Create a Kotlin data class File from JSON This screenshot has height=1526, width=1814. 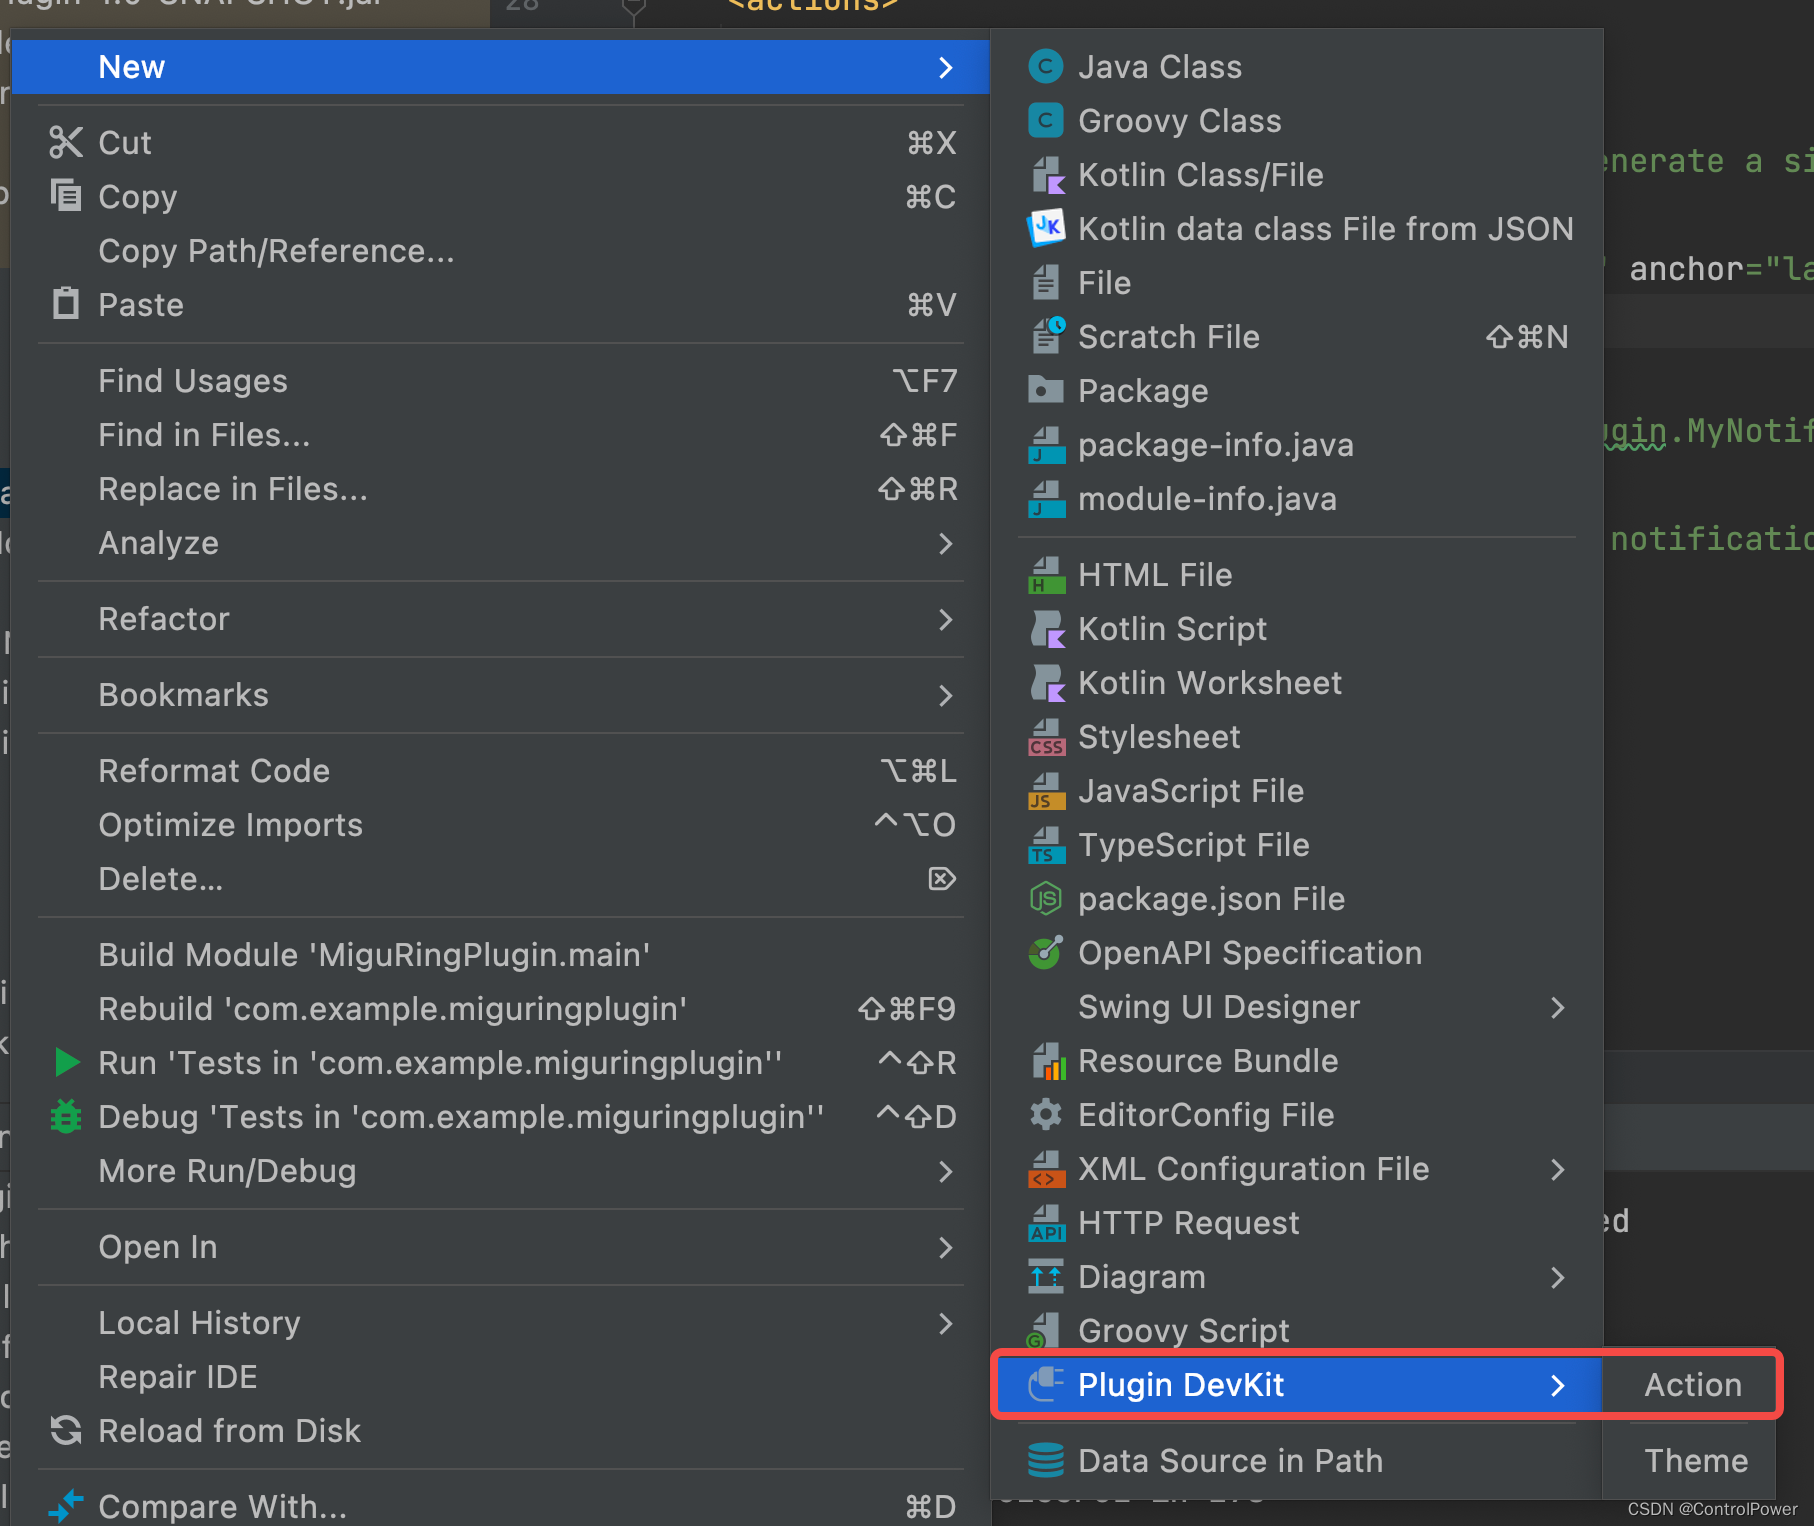(1325, 228)
